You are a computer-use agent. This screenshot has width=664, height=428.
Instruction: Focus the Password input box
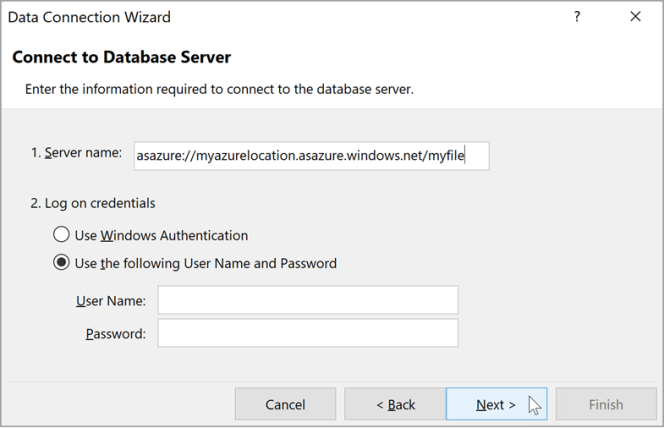pos(307,333)
